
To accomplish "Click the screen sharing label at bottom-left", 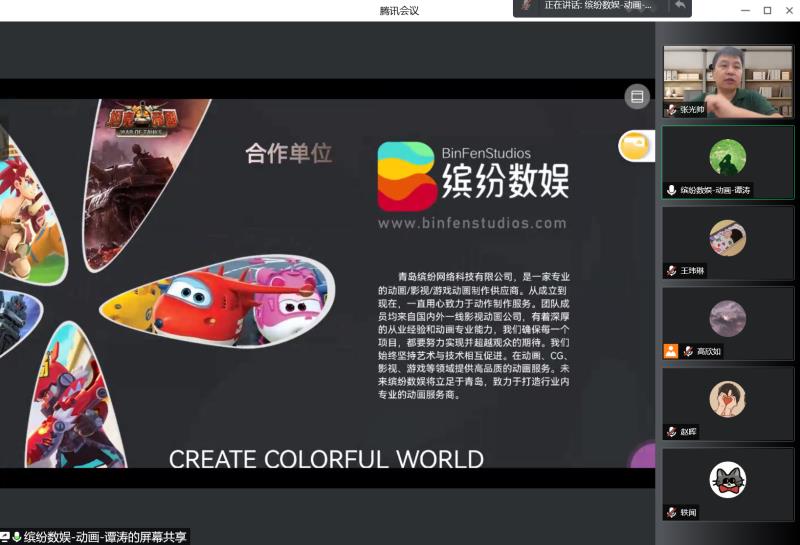I will pyautogui.click(x=95, y=537).
